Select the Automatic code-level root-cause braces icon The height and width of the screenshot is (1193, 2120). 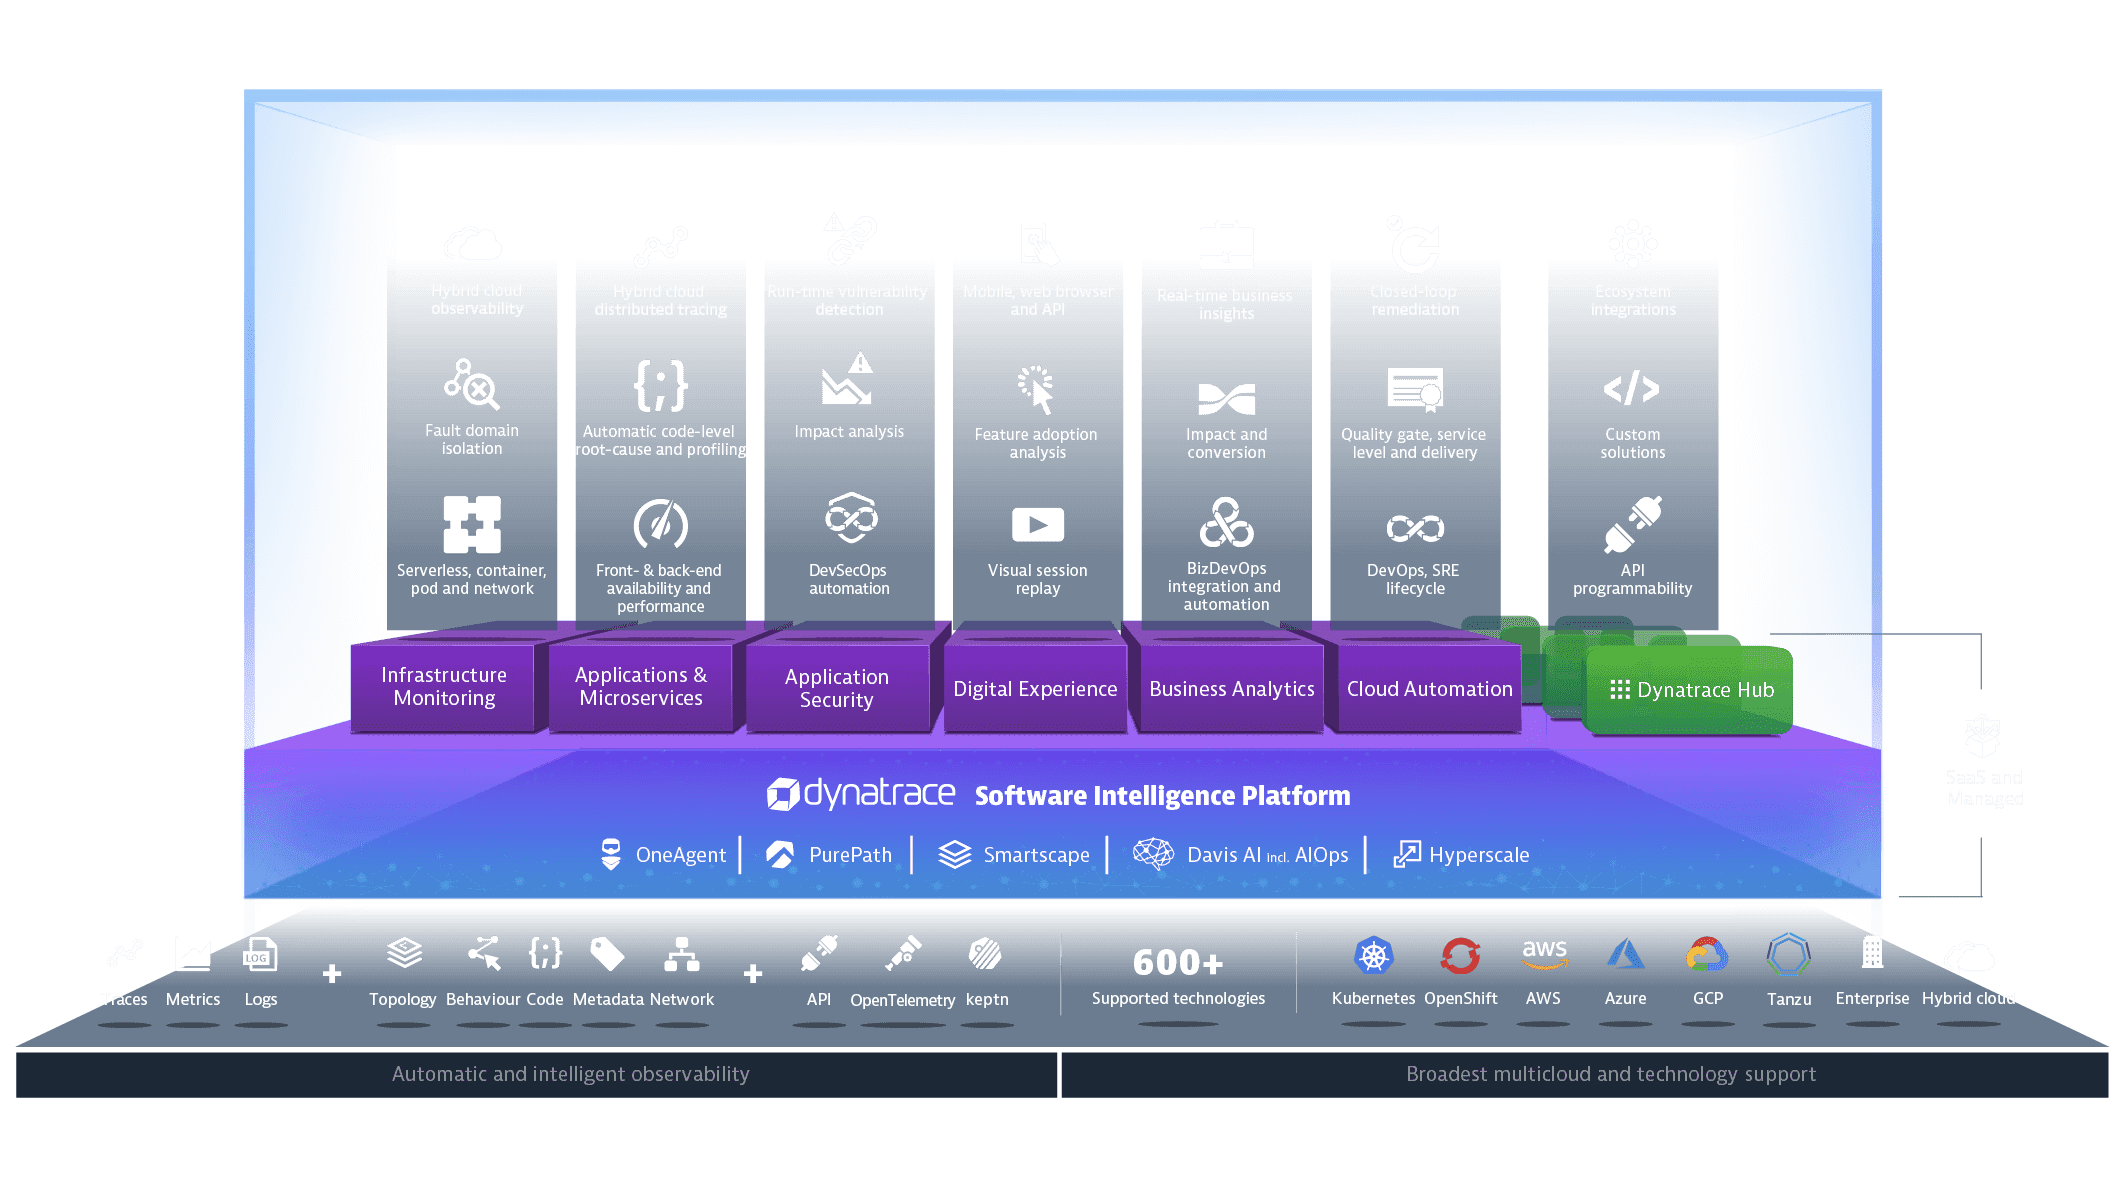(x=660, y=386)
